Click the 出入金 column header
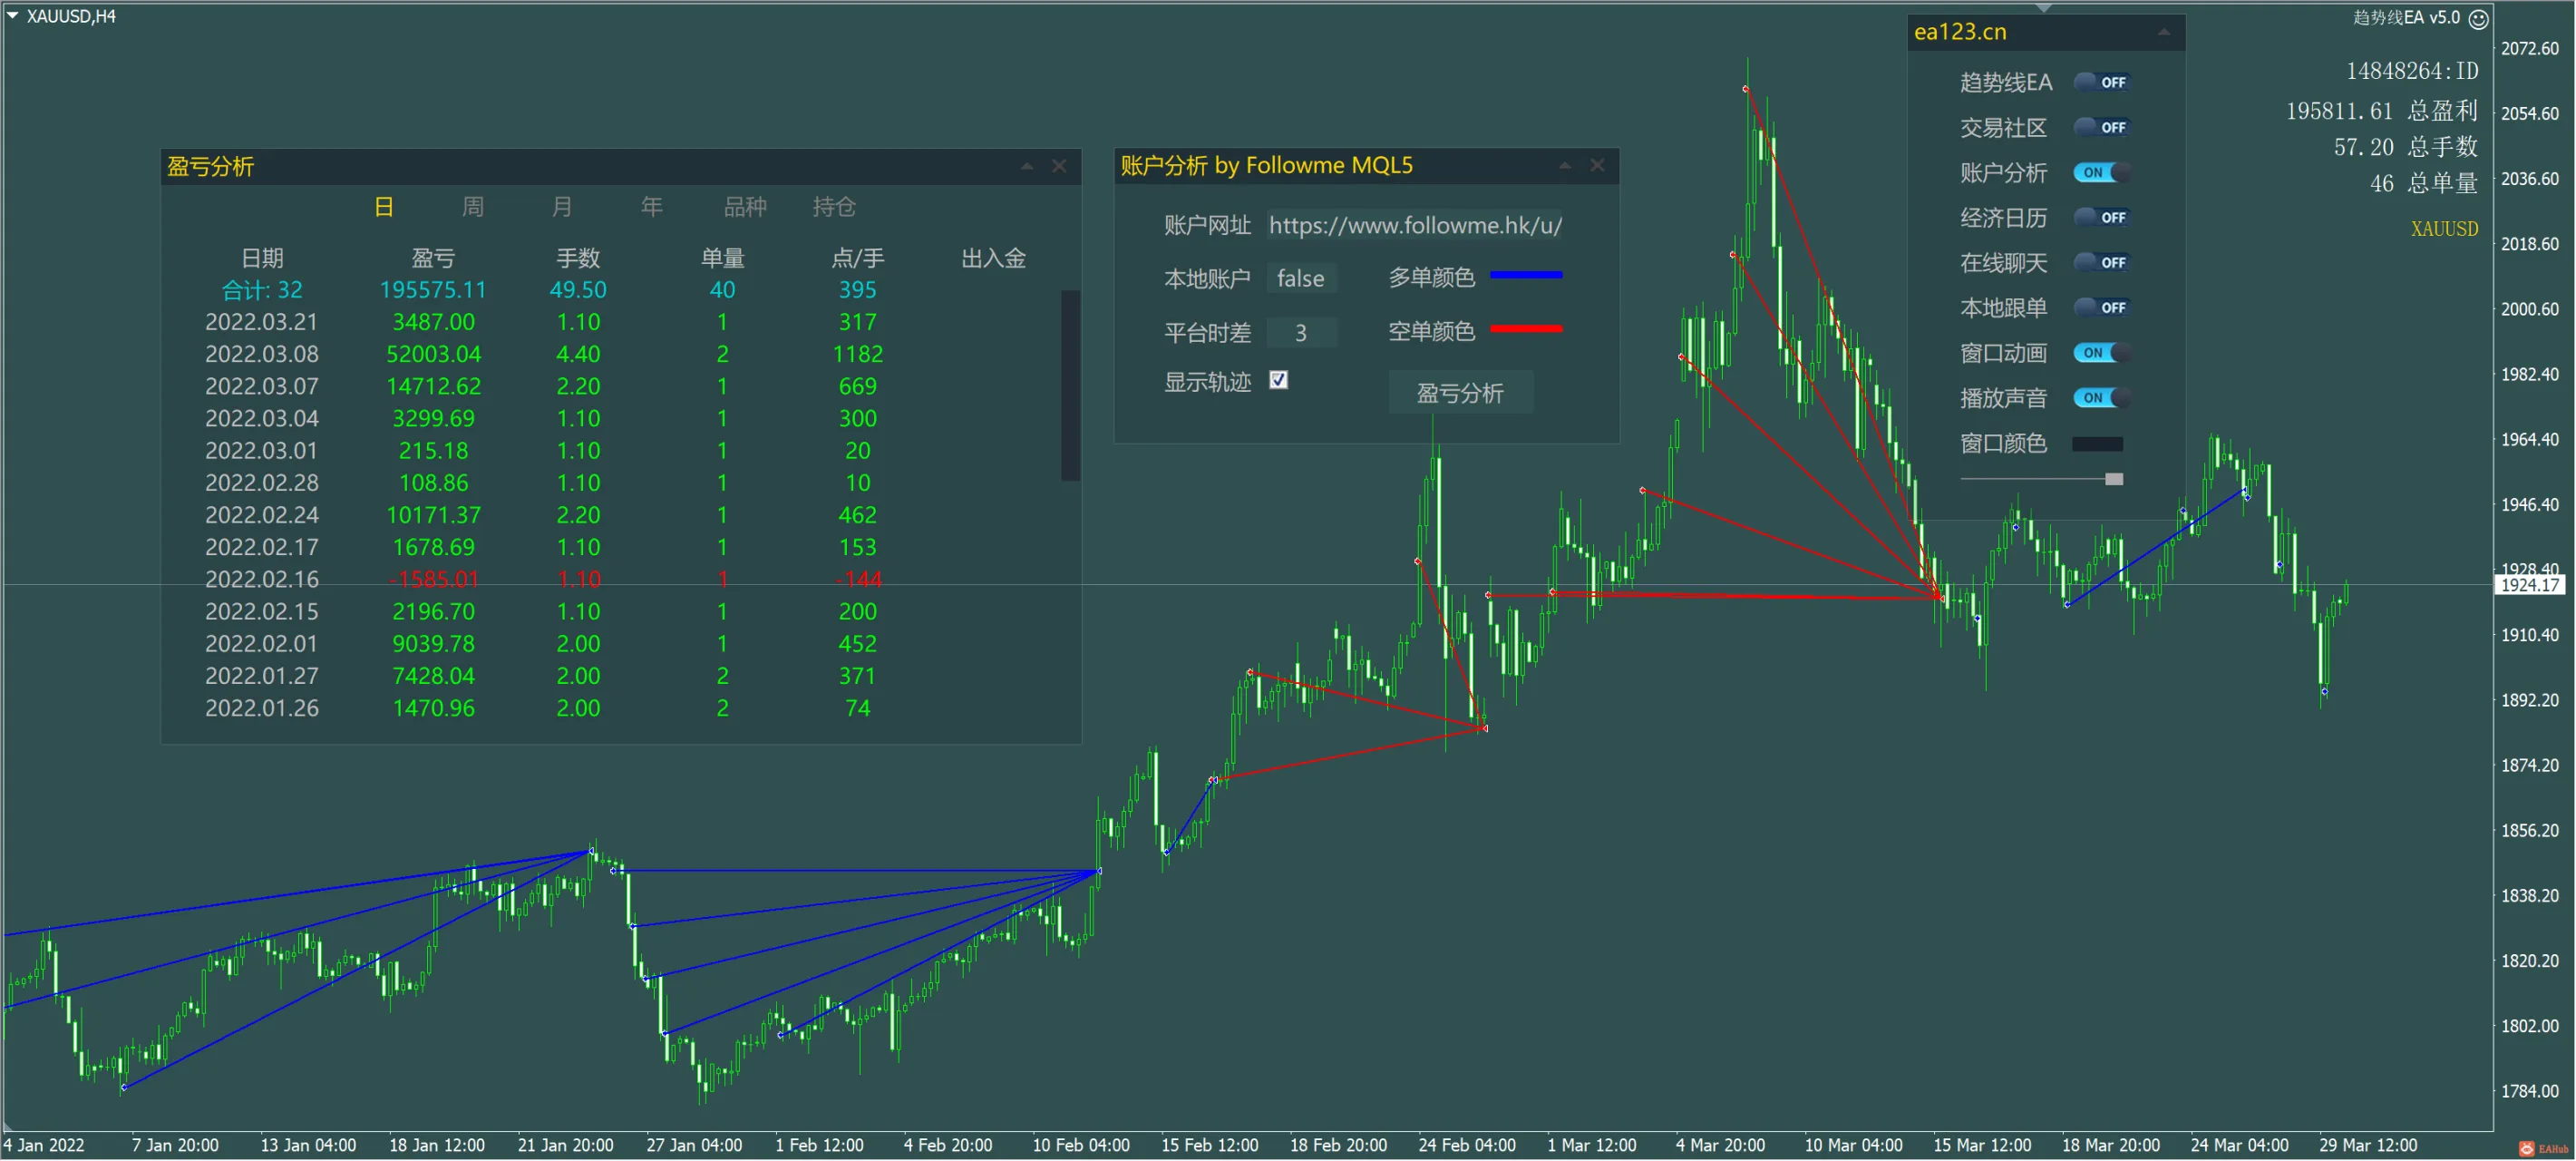Screen dimensions: 2576x1161 [x=993, y=258]
